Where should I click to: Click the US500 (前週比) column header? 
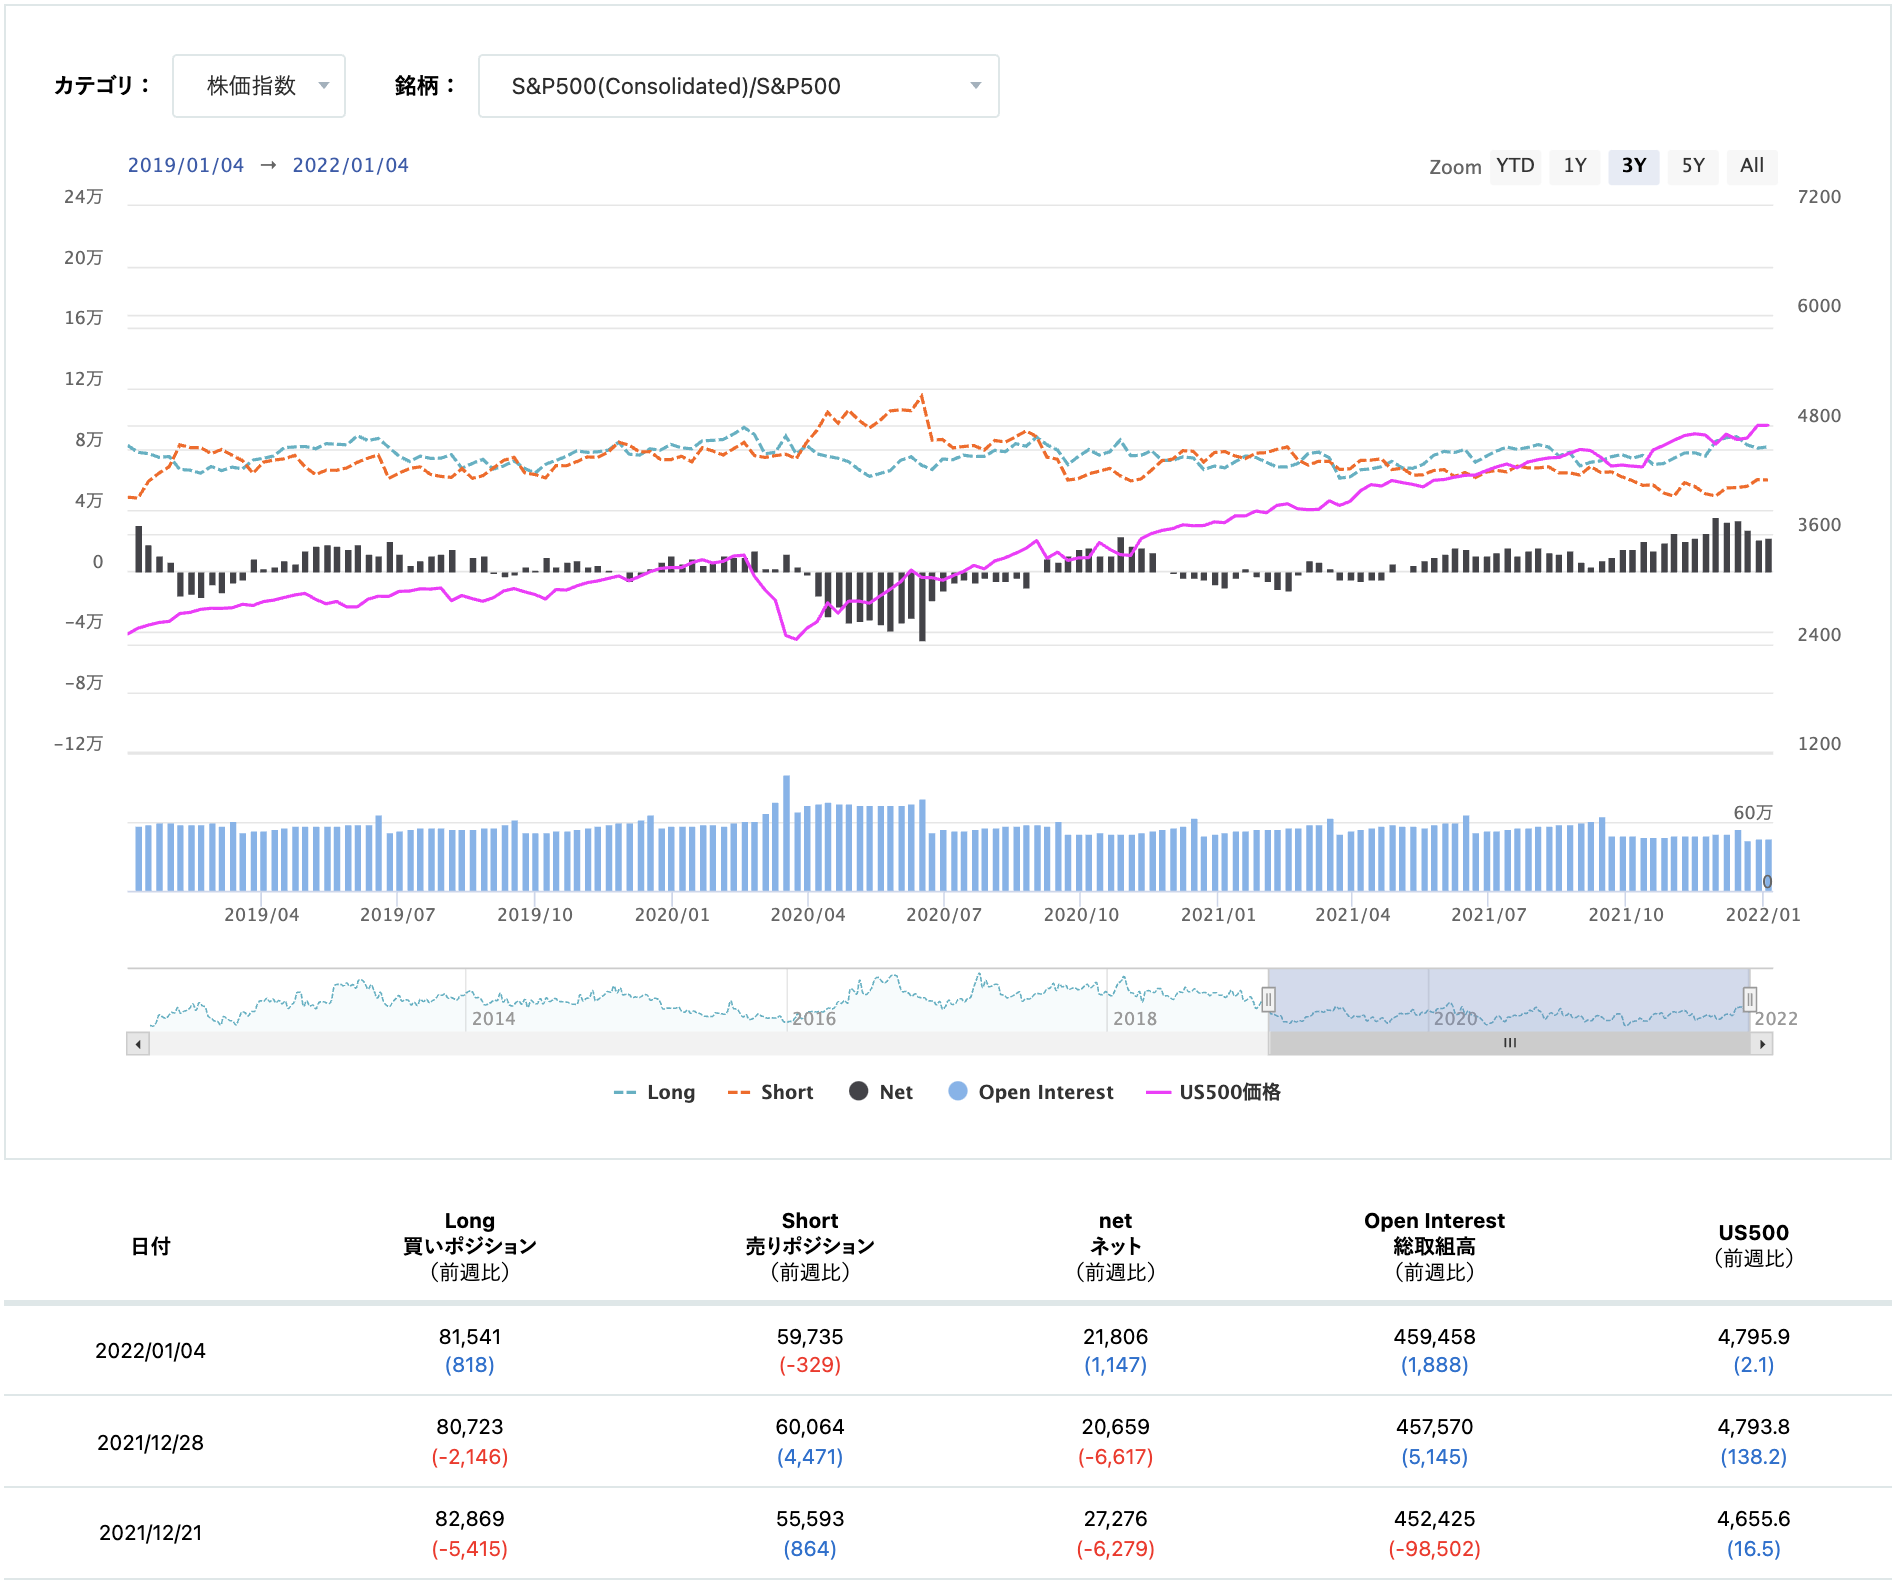[1753, 1246]
